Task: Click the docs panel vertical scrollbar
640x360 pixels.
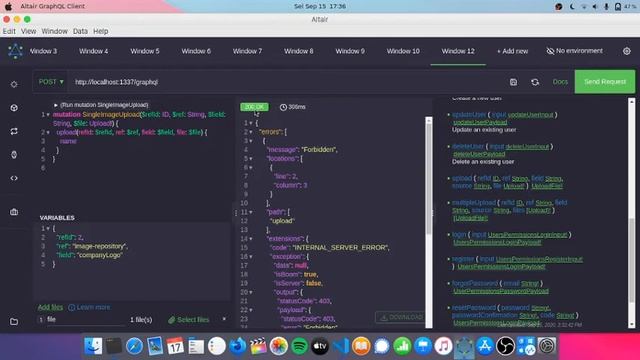Action: click(631, 213)
